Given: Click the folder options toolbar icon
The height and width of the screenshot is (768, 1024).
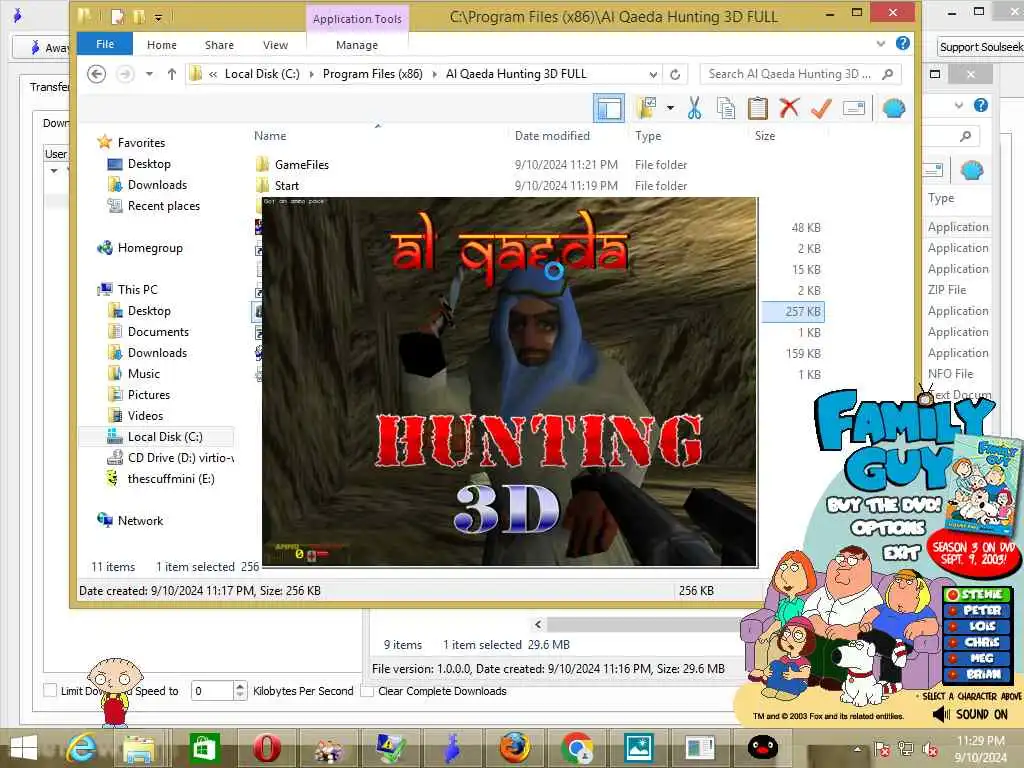Looking at the screenshot, I should click(647, 108).
